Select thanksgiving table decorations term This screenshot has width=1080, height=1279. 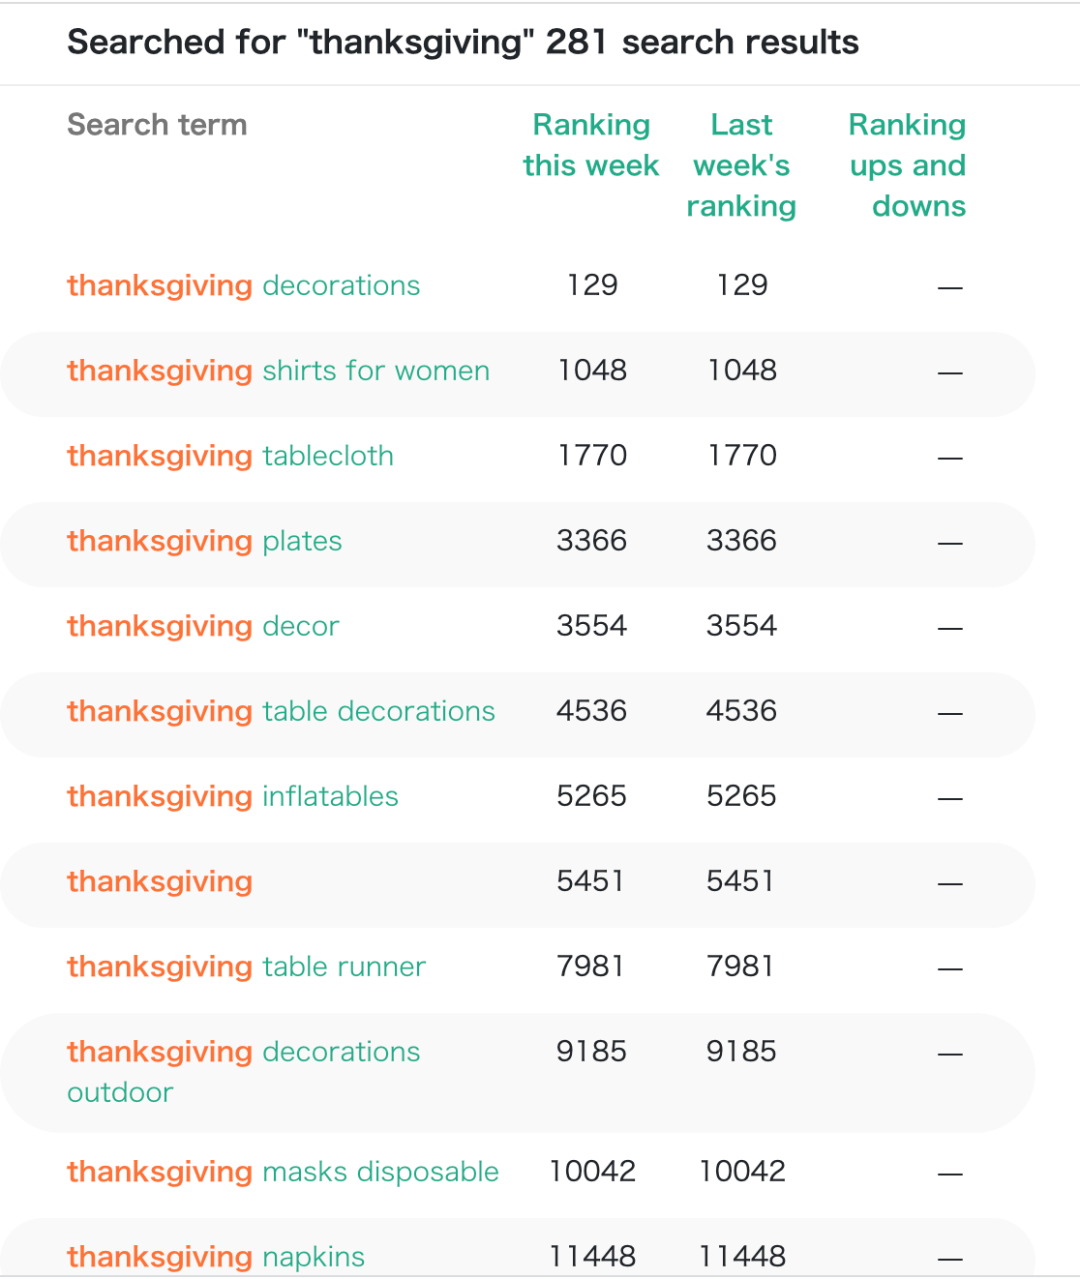point(281,711)
